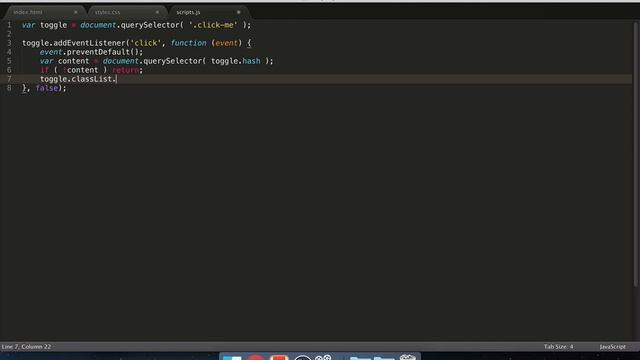Click line number 1 in the gutter
The width and height of the screenshot is (640, 360).
9,25
